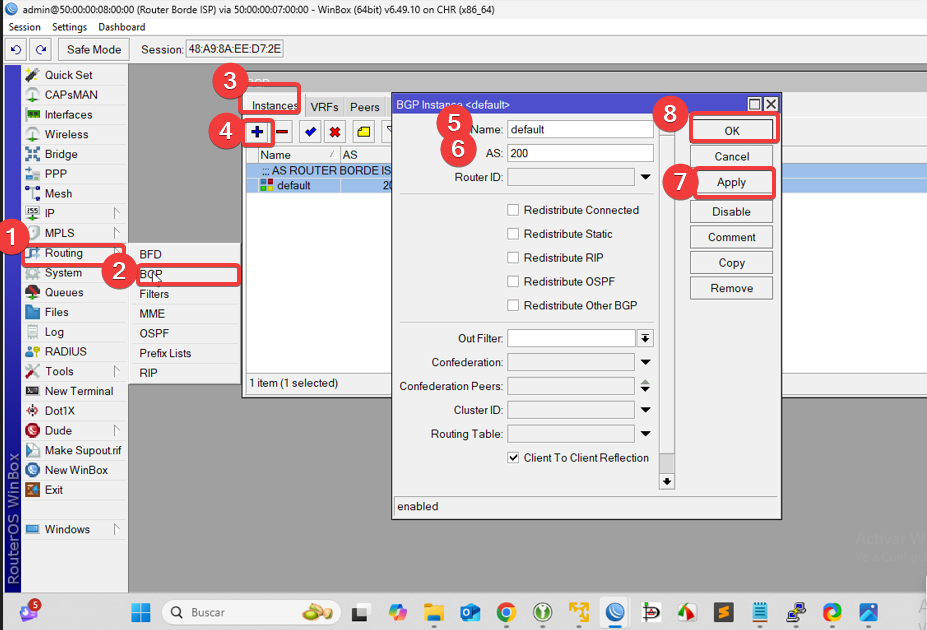Click the red X disable icon
The width and height of the screenshot is (927, 630).
(x=335, y=132)
